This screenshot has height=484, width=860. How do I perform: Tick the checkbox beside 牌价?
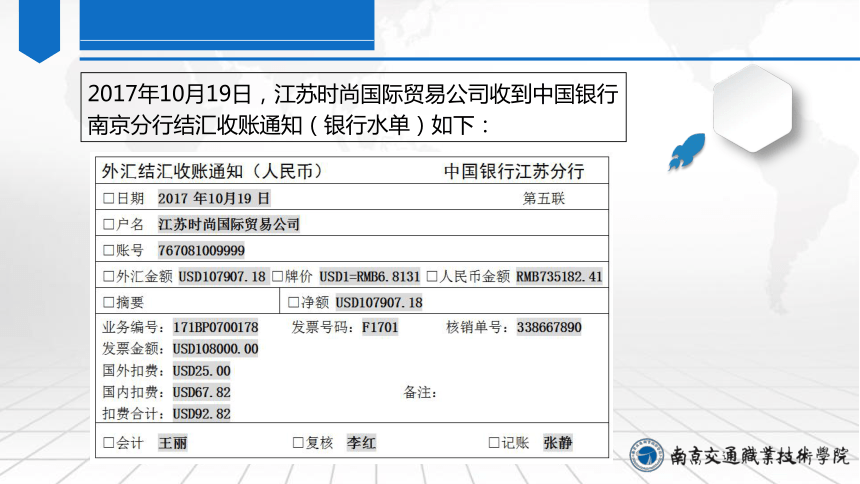tap(278, 277)
